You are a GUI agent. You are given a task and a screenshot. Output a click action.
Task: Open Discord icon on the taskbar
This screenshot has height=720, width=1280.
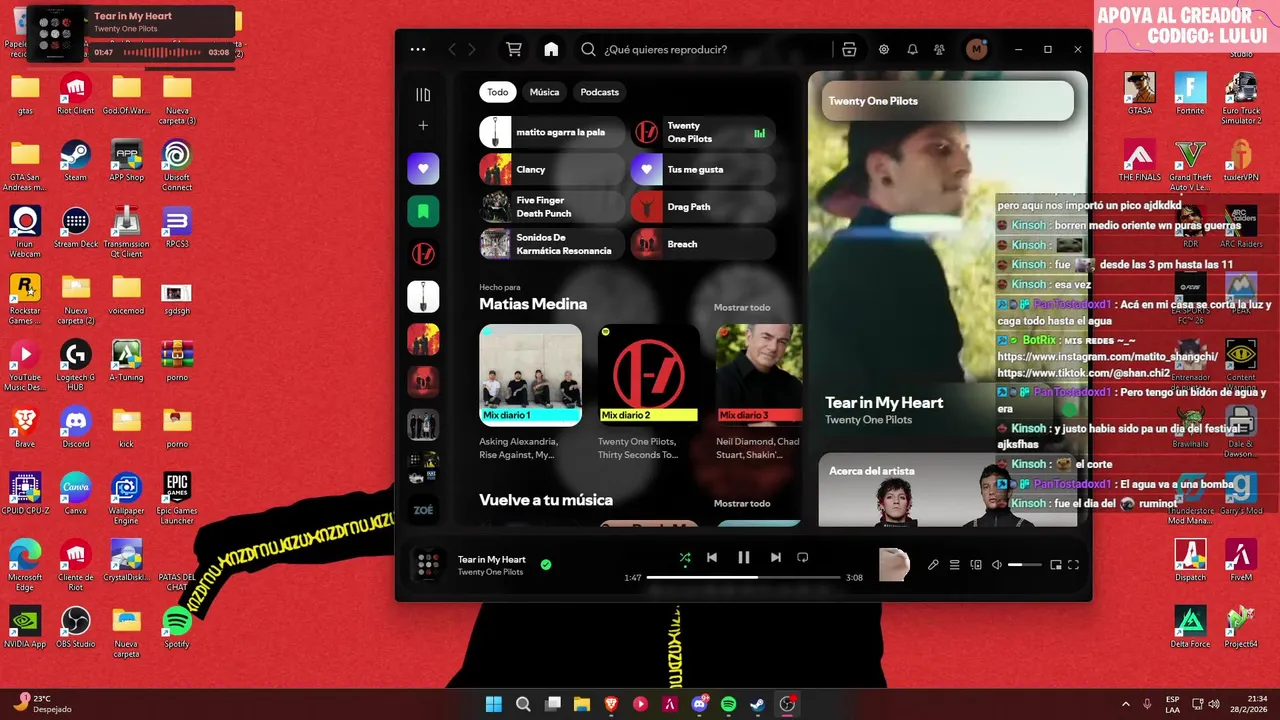(699, 704)
